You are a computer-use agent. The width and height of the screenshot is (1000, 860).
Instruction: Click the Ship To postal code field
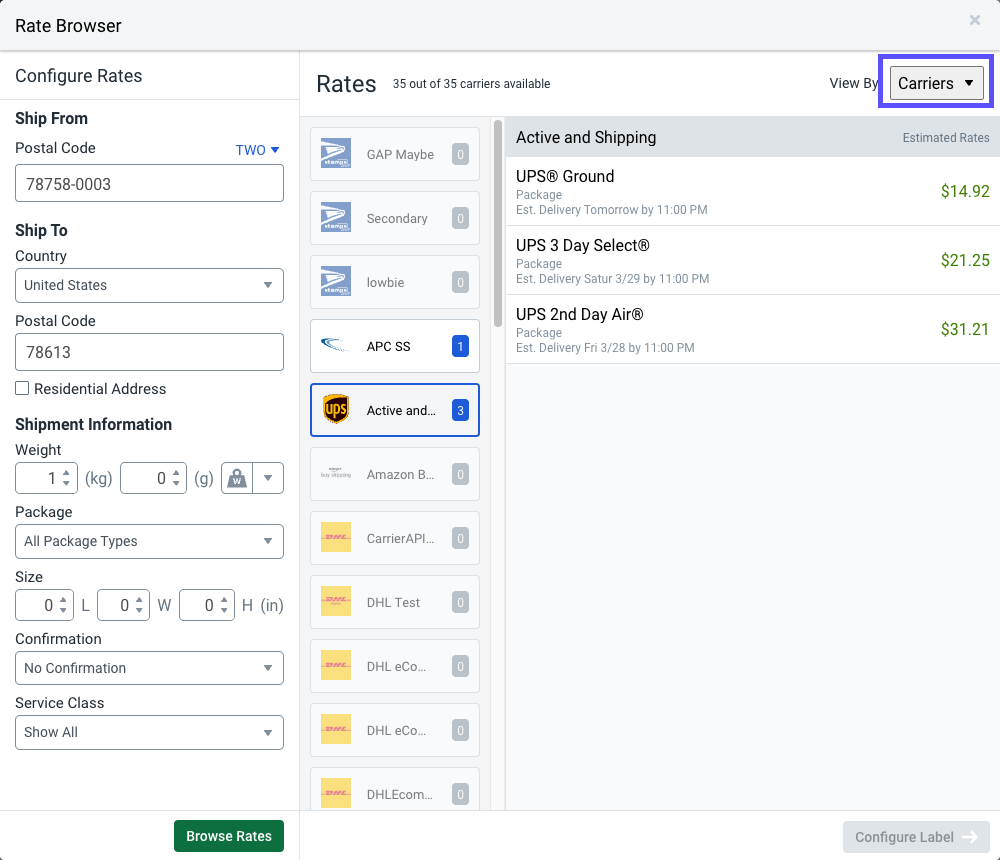pos(149,352)
